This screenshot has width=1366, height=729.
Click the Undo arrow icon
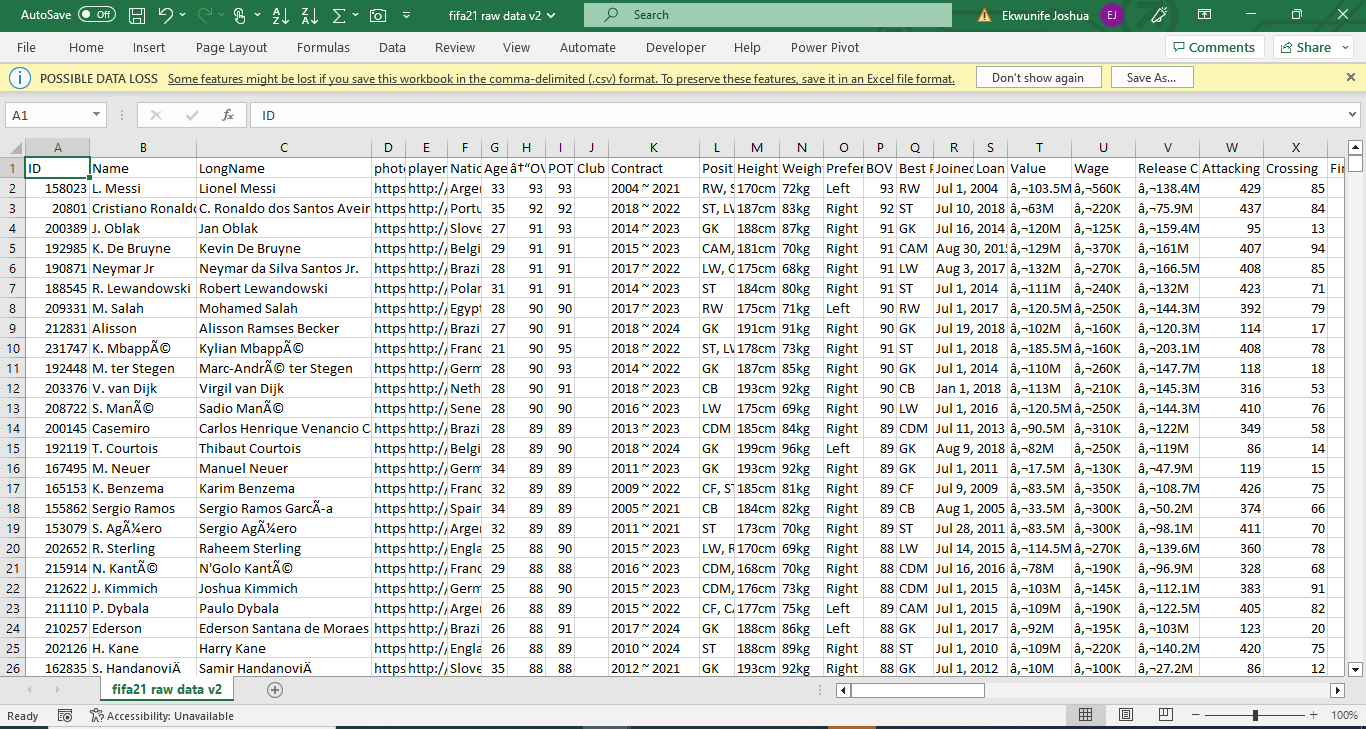[x=165, y=15]
